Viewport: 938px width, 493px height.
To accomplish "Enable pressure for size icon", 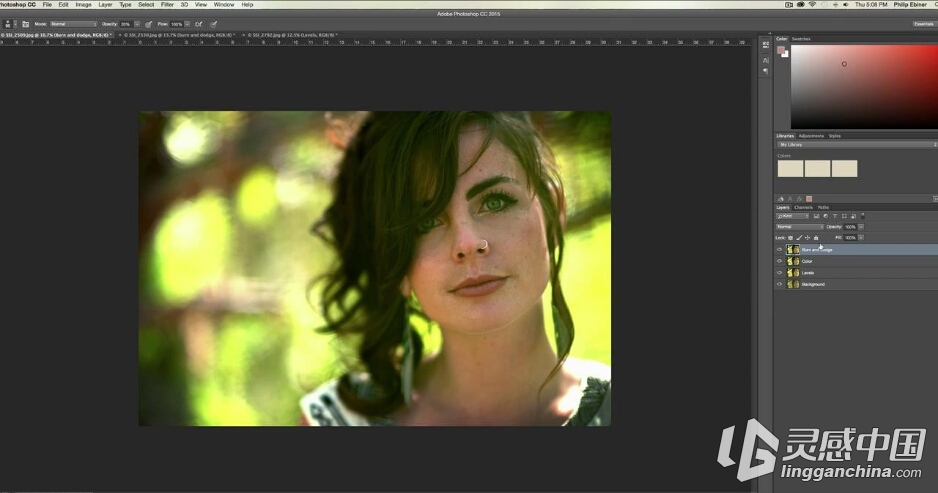I will (214, 24).
